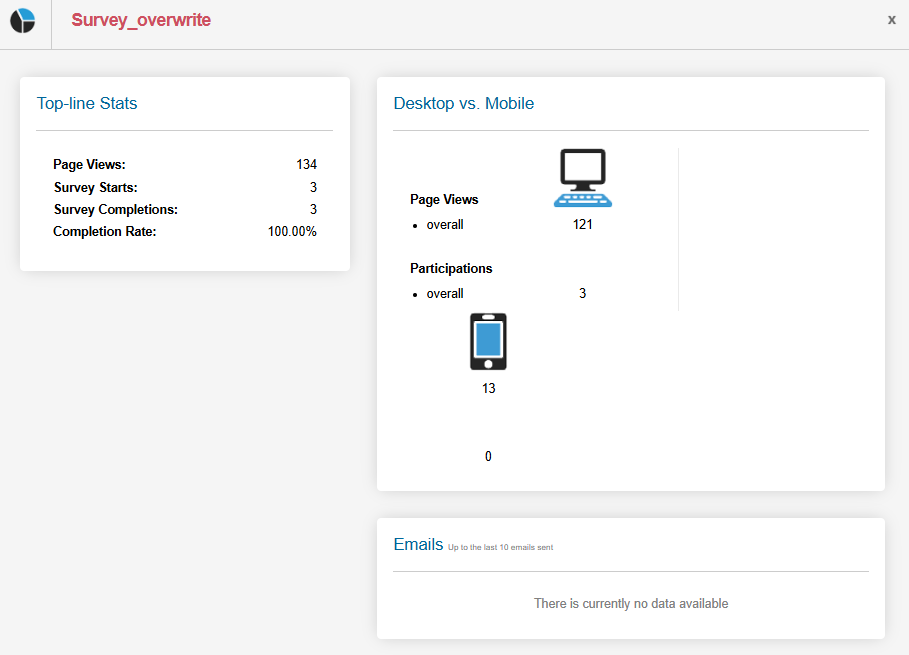The height and width of the screenshot is (655, 909).
Task: Click the mobile Page Views count 13
Action: pyautogui.click(x=487, y=388)
